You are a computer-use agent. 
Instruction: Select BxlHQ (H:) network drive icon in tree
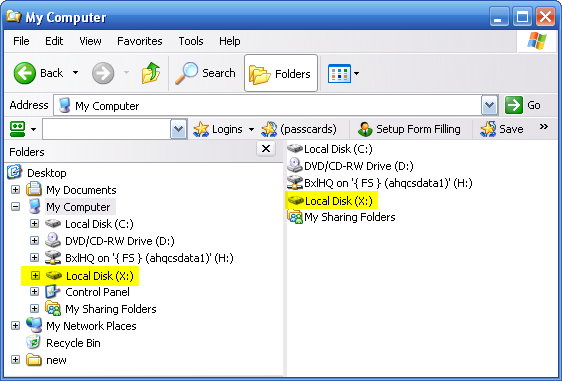pos(53,257)
